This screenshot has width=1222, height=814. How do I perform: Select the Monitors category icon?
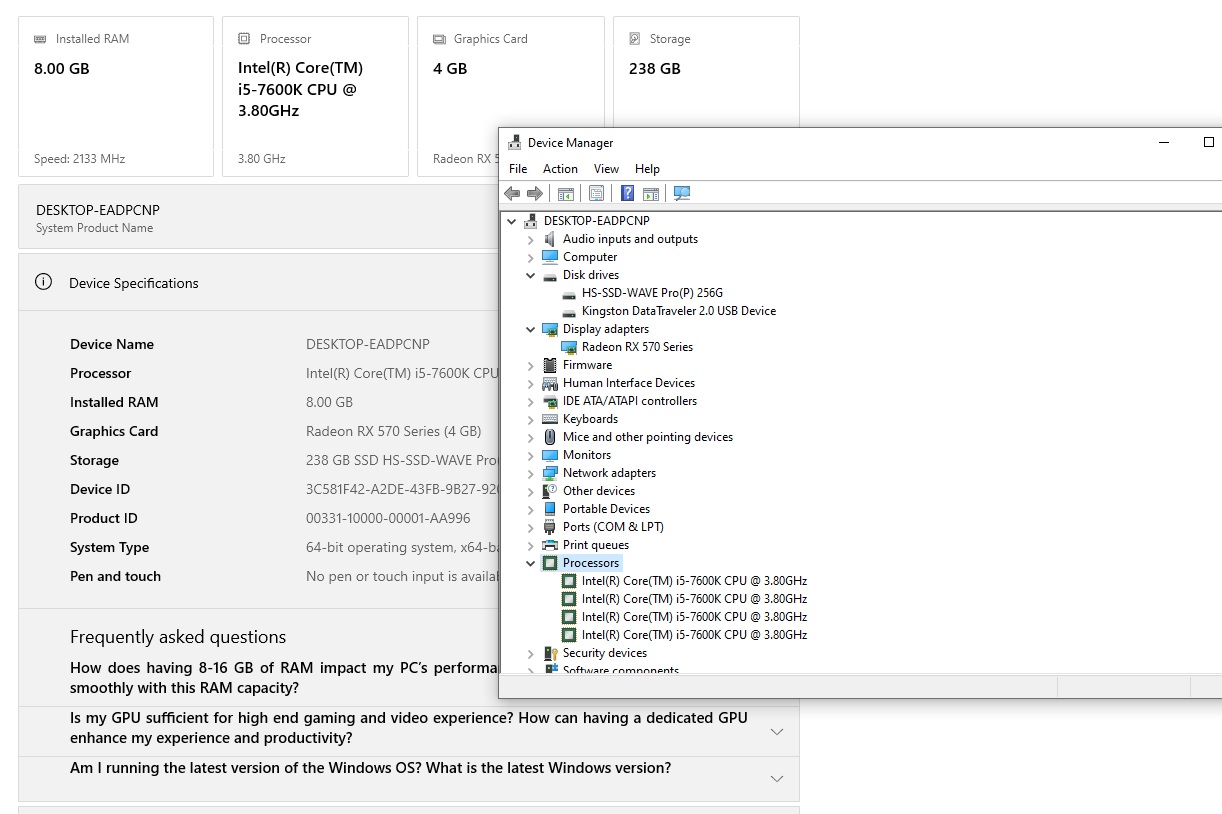550,455
